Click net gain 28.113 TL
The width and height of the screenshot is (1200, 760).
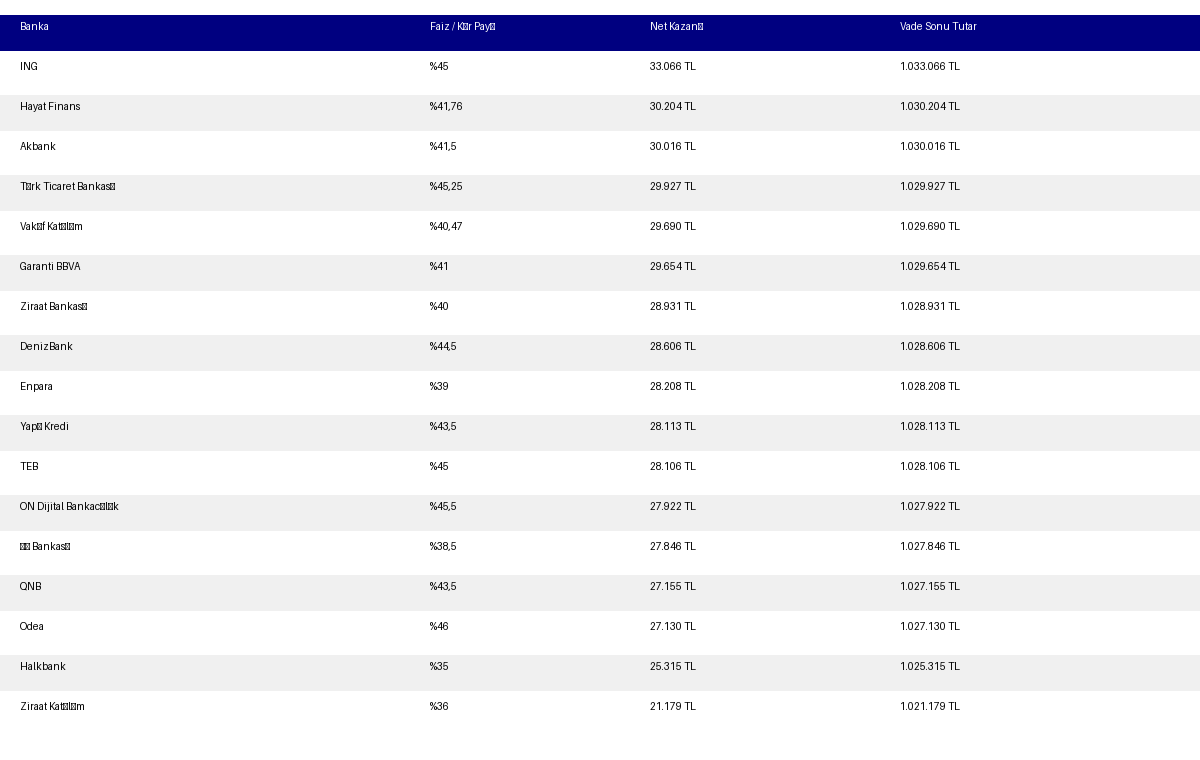tap(673, 427)
